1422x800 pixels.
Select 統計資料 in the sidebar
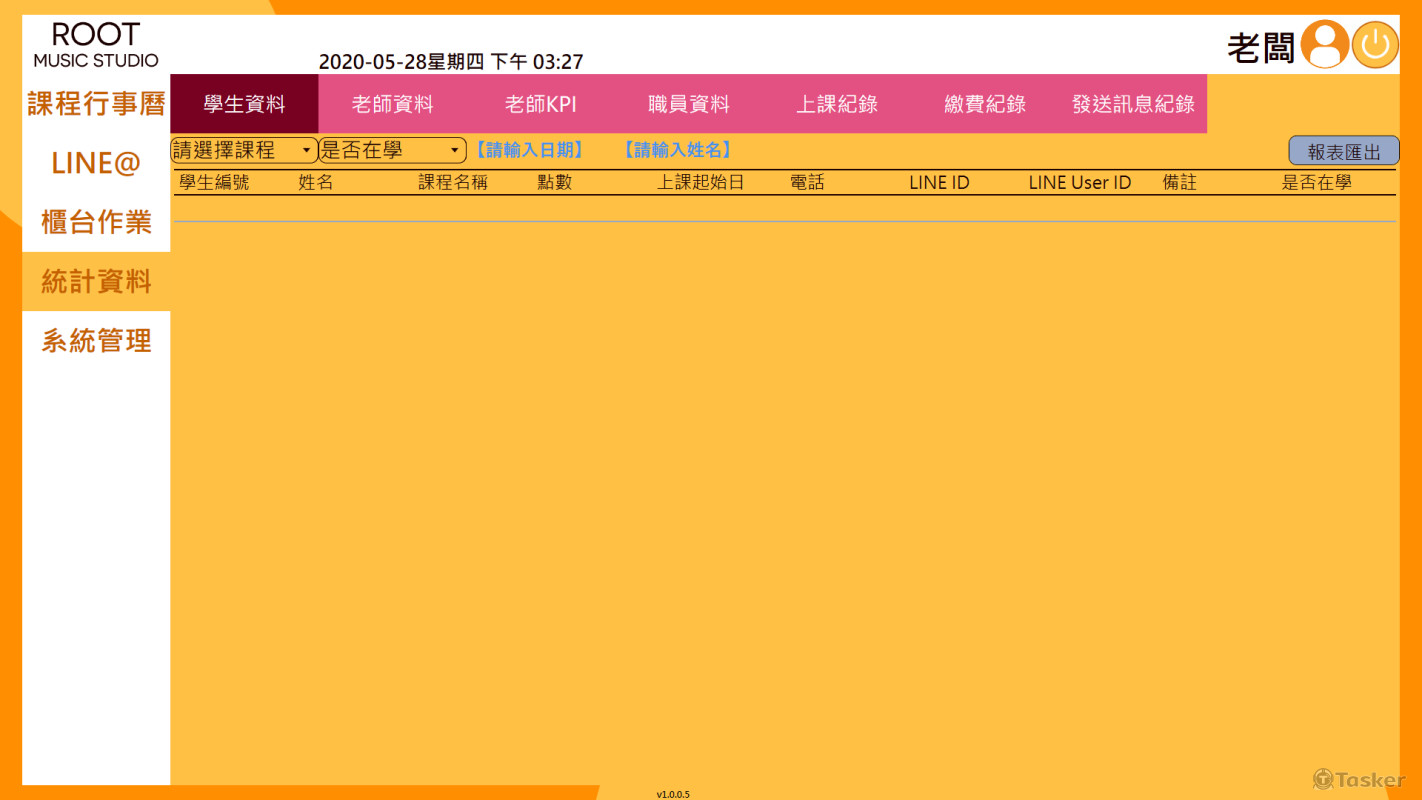point(96,281)
